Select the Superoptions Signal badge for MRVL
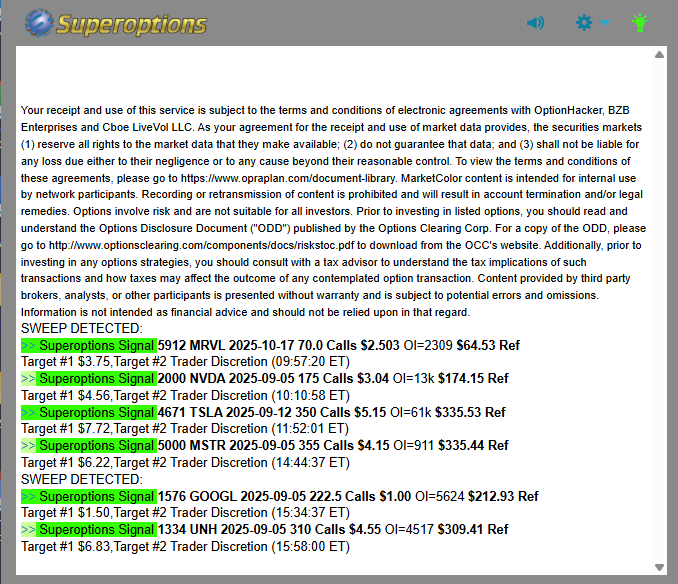Image resolution: width=678 pixels, height=584 pixels. pyautogui.click(x=89, y=345)
